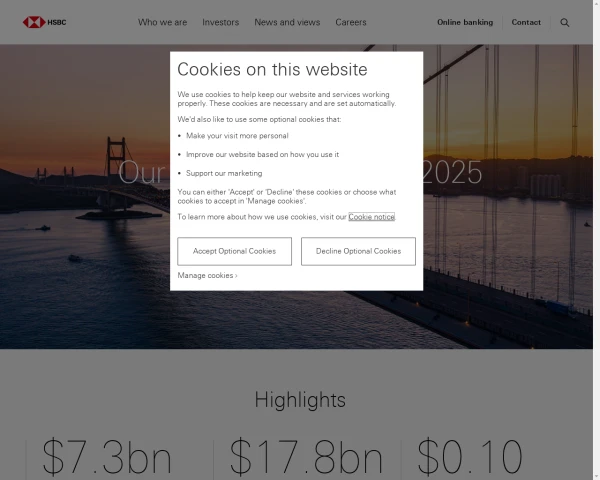Viewport: 600px width, 480px height.
Task: Decline Optional Cookies
Action: click(x=358, y=251)
